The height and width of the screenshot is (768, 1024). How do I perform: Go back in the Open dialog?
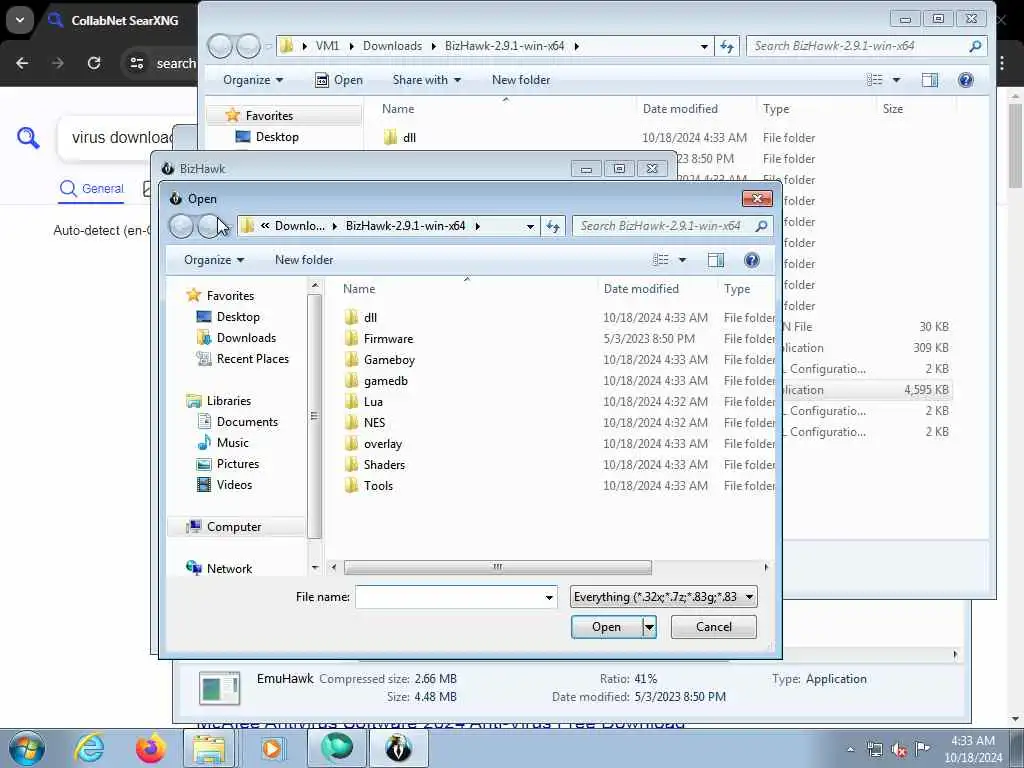pyautogui.click(x=181, y=226)
